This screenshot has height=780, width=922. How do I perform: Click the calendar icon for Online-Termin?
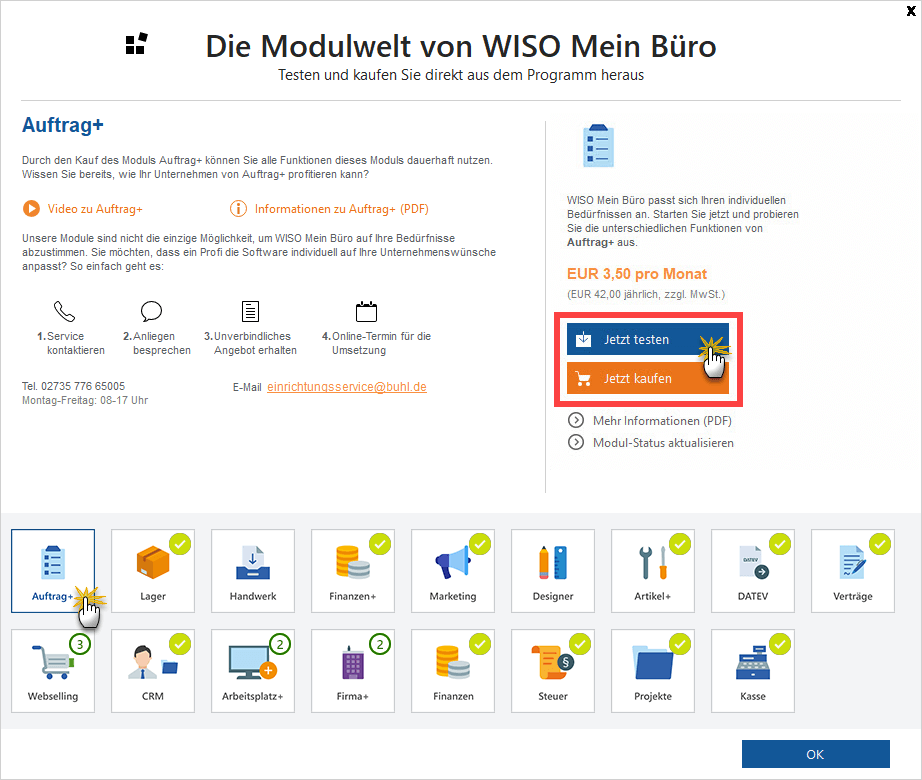pyautogui.click(x=366, y=311)
